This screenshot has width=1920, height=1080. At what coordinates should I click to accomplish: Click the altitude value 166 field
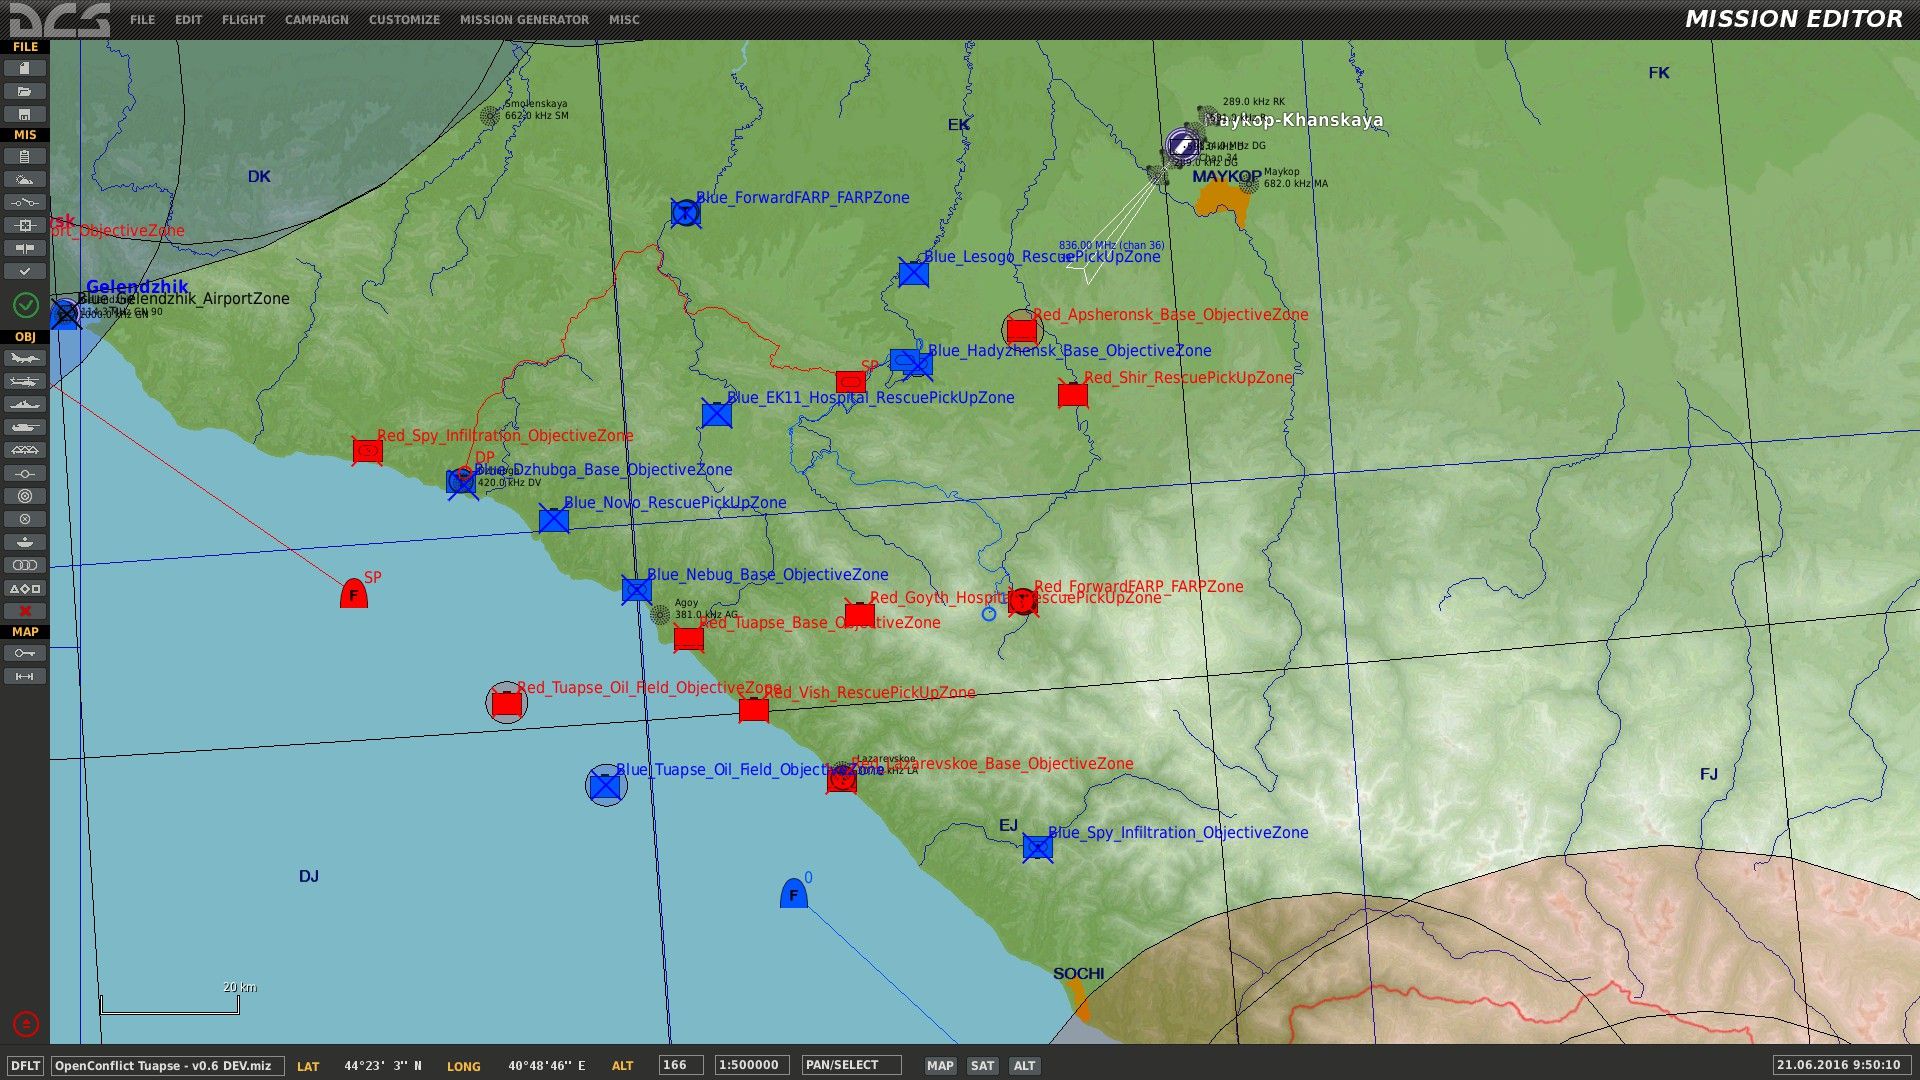pyautogui.click(x=681, y=1066)
